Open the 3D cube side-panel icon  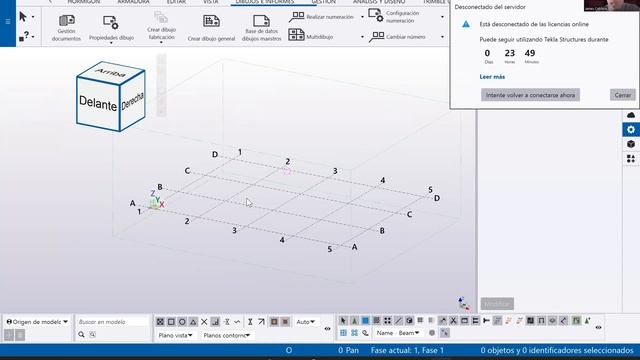631,144
